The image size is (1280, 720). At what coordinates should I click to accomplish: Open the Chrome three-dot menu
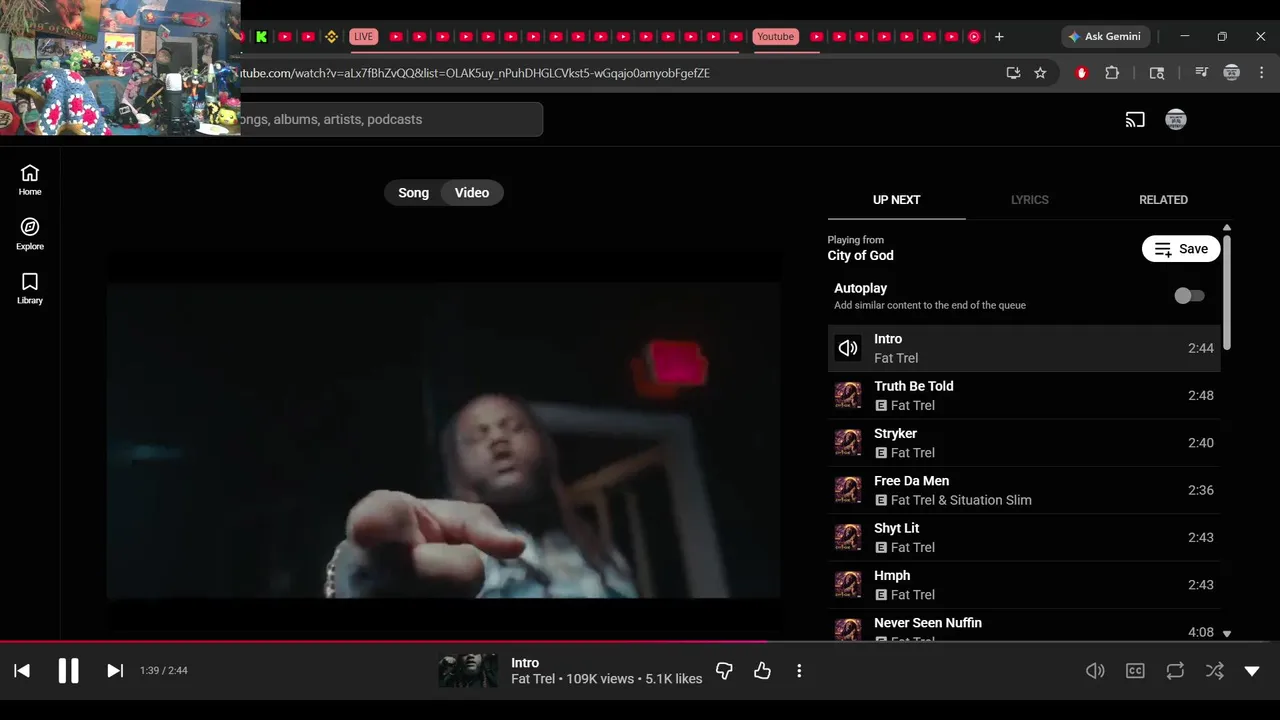[x=1262, y=73]
